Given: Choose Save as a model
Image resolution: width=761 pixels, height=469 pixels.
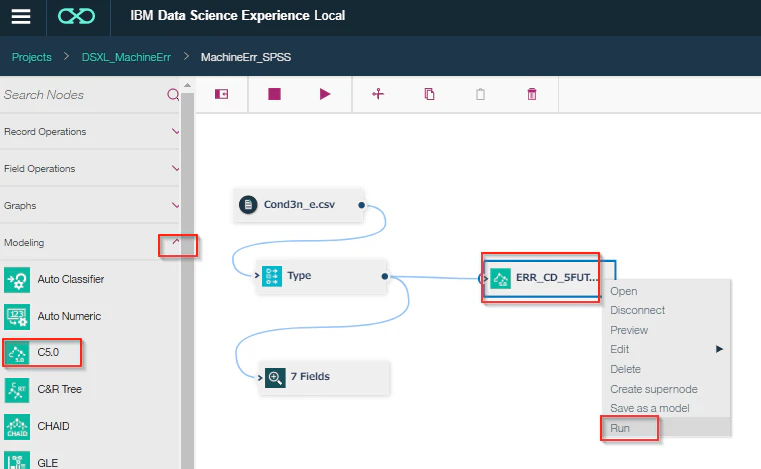Looking at the screenshot, I should click(650, 408).
